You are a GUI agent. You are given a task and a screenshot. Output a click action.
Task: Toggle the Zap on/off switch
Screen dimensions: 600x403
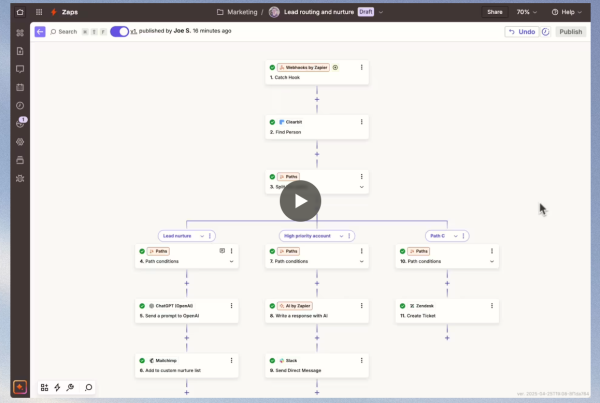119,32
